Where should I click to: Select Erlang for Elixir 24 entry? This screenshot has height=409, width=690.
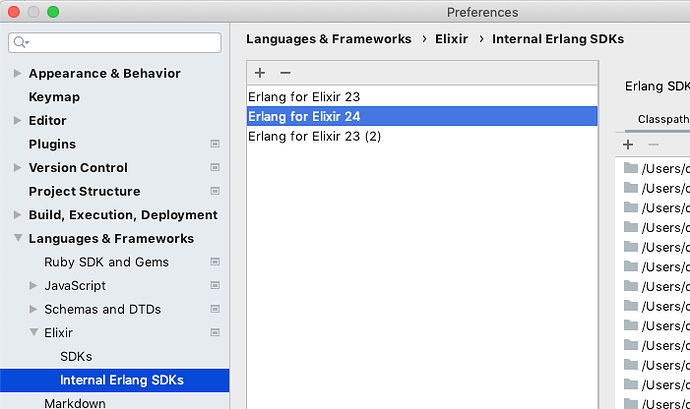pyautogui.click(x=422, y=116)
